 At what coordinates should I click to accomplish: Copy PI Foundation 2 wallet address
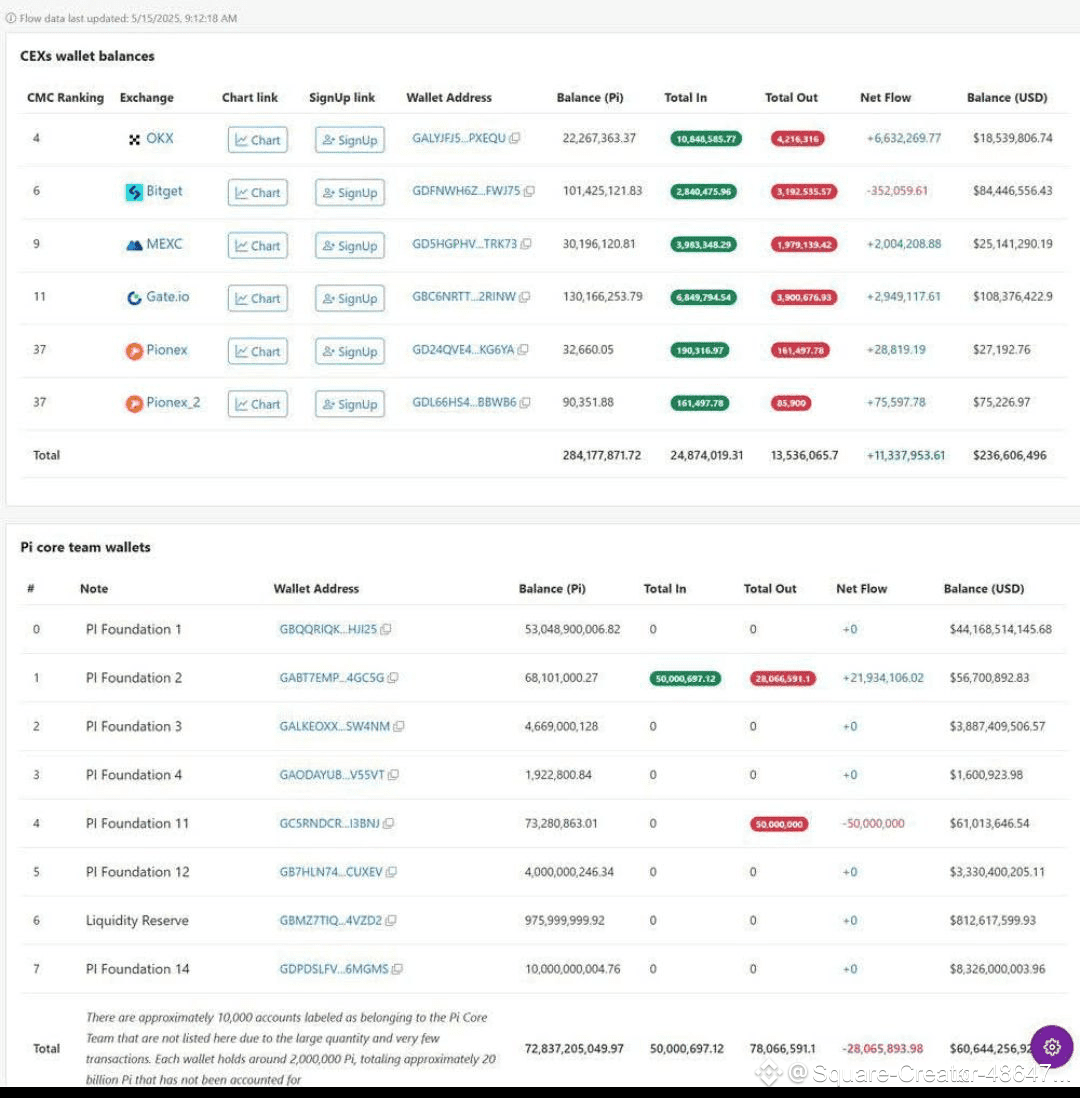click(393, 677)
